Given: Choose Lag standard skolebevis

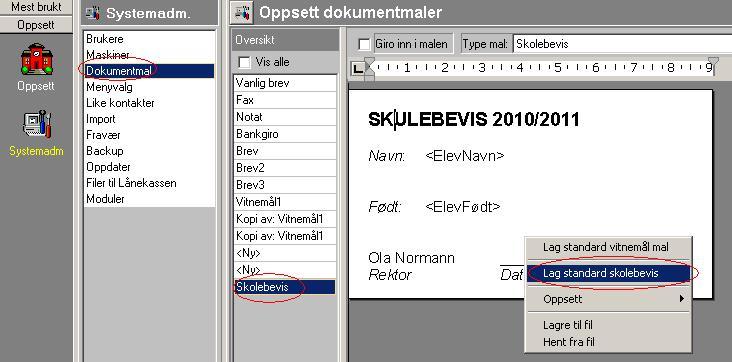Looking at the screenshot, I should pyautogui.click(x=608, y=273).
